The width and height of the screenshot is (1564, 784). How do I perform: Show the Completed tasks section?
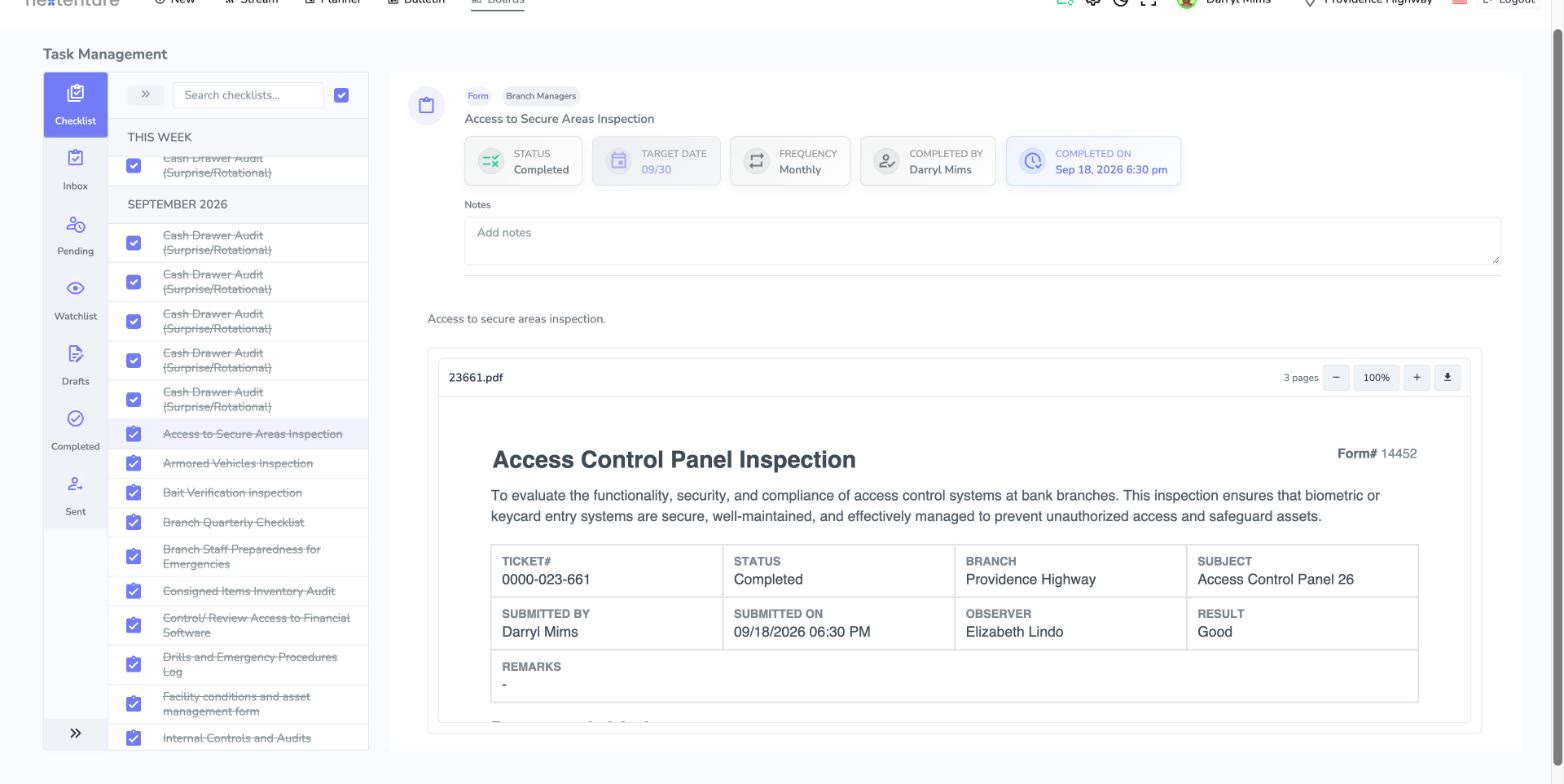[x=75, y=429]
